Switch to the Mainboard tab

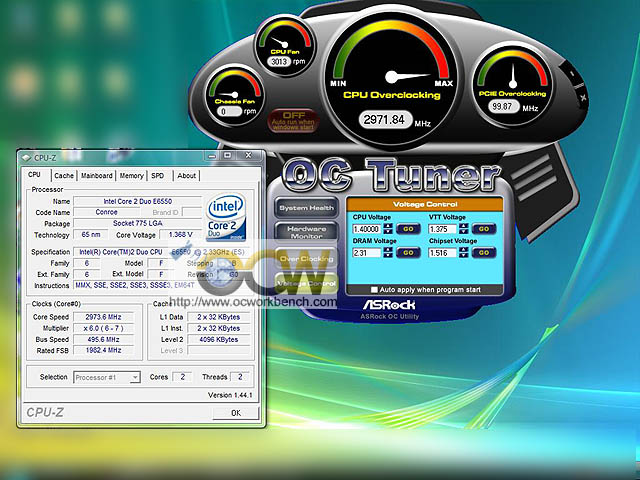click(97, 176)
